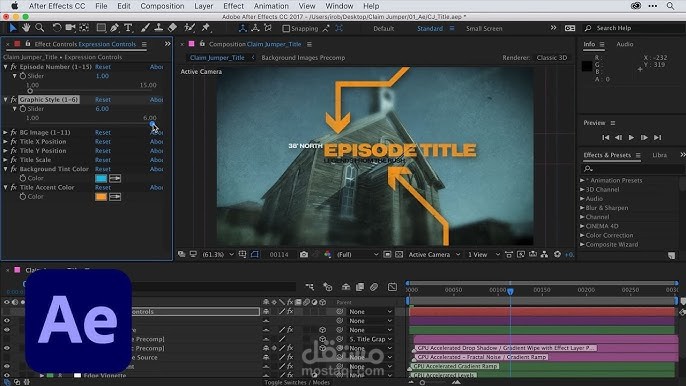Reset the Title Accent Color effect
The height and width of the screenshot is (386, 686).
pyautogui.click(x=103, y=187)
